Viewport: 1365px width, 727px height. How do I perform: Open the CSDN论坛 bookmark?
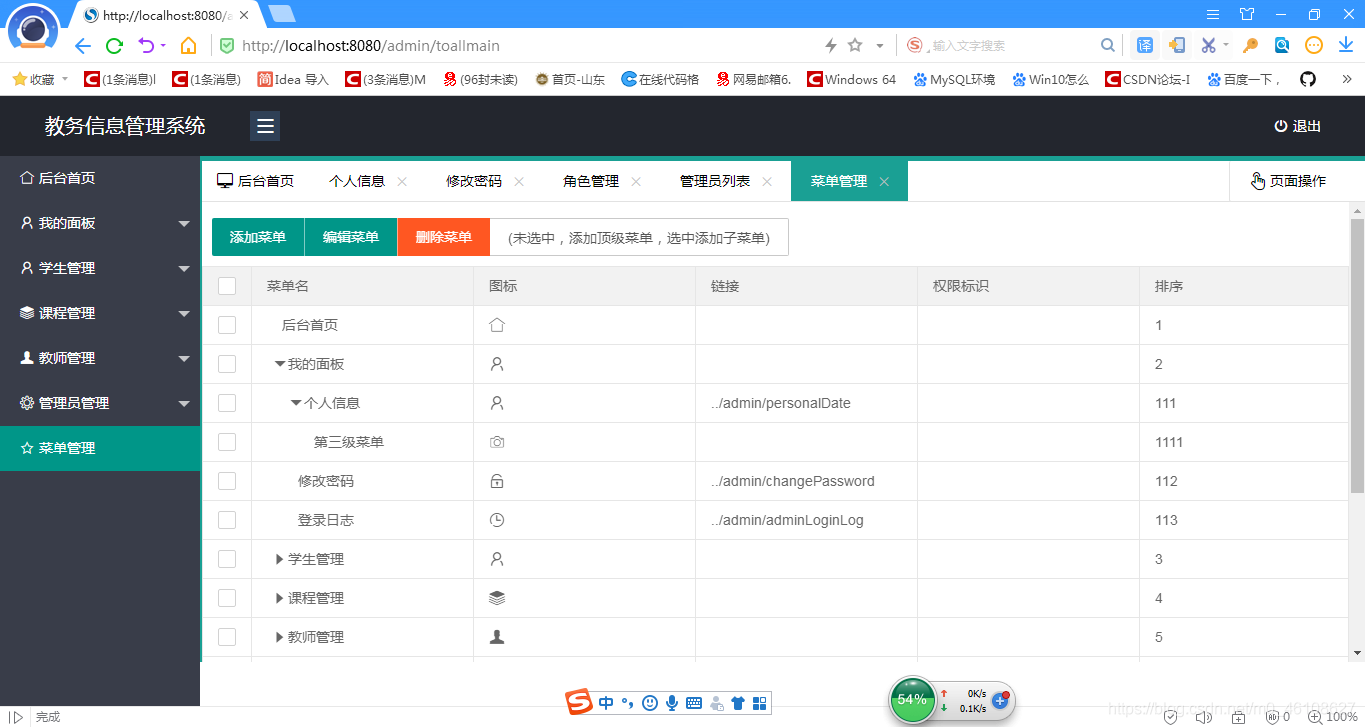(1148, 79)
